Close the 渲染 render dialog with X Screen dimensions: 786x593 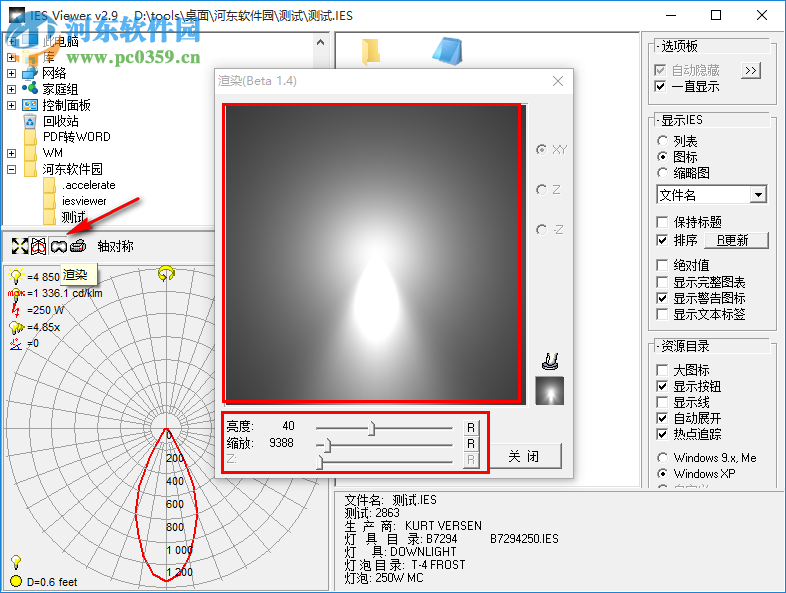pos(558,81)
